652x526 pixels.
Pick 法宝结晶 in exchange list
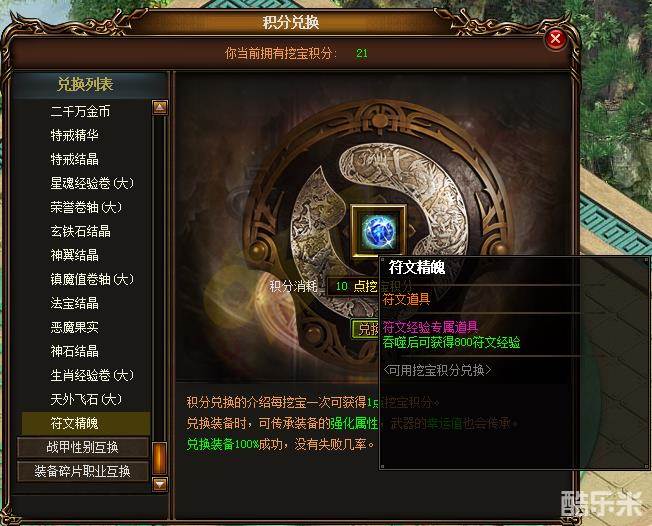[74, 303]
